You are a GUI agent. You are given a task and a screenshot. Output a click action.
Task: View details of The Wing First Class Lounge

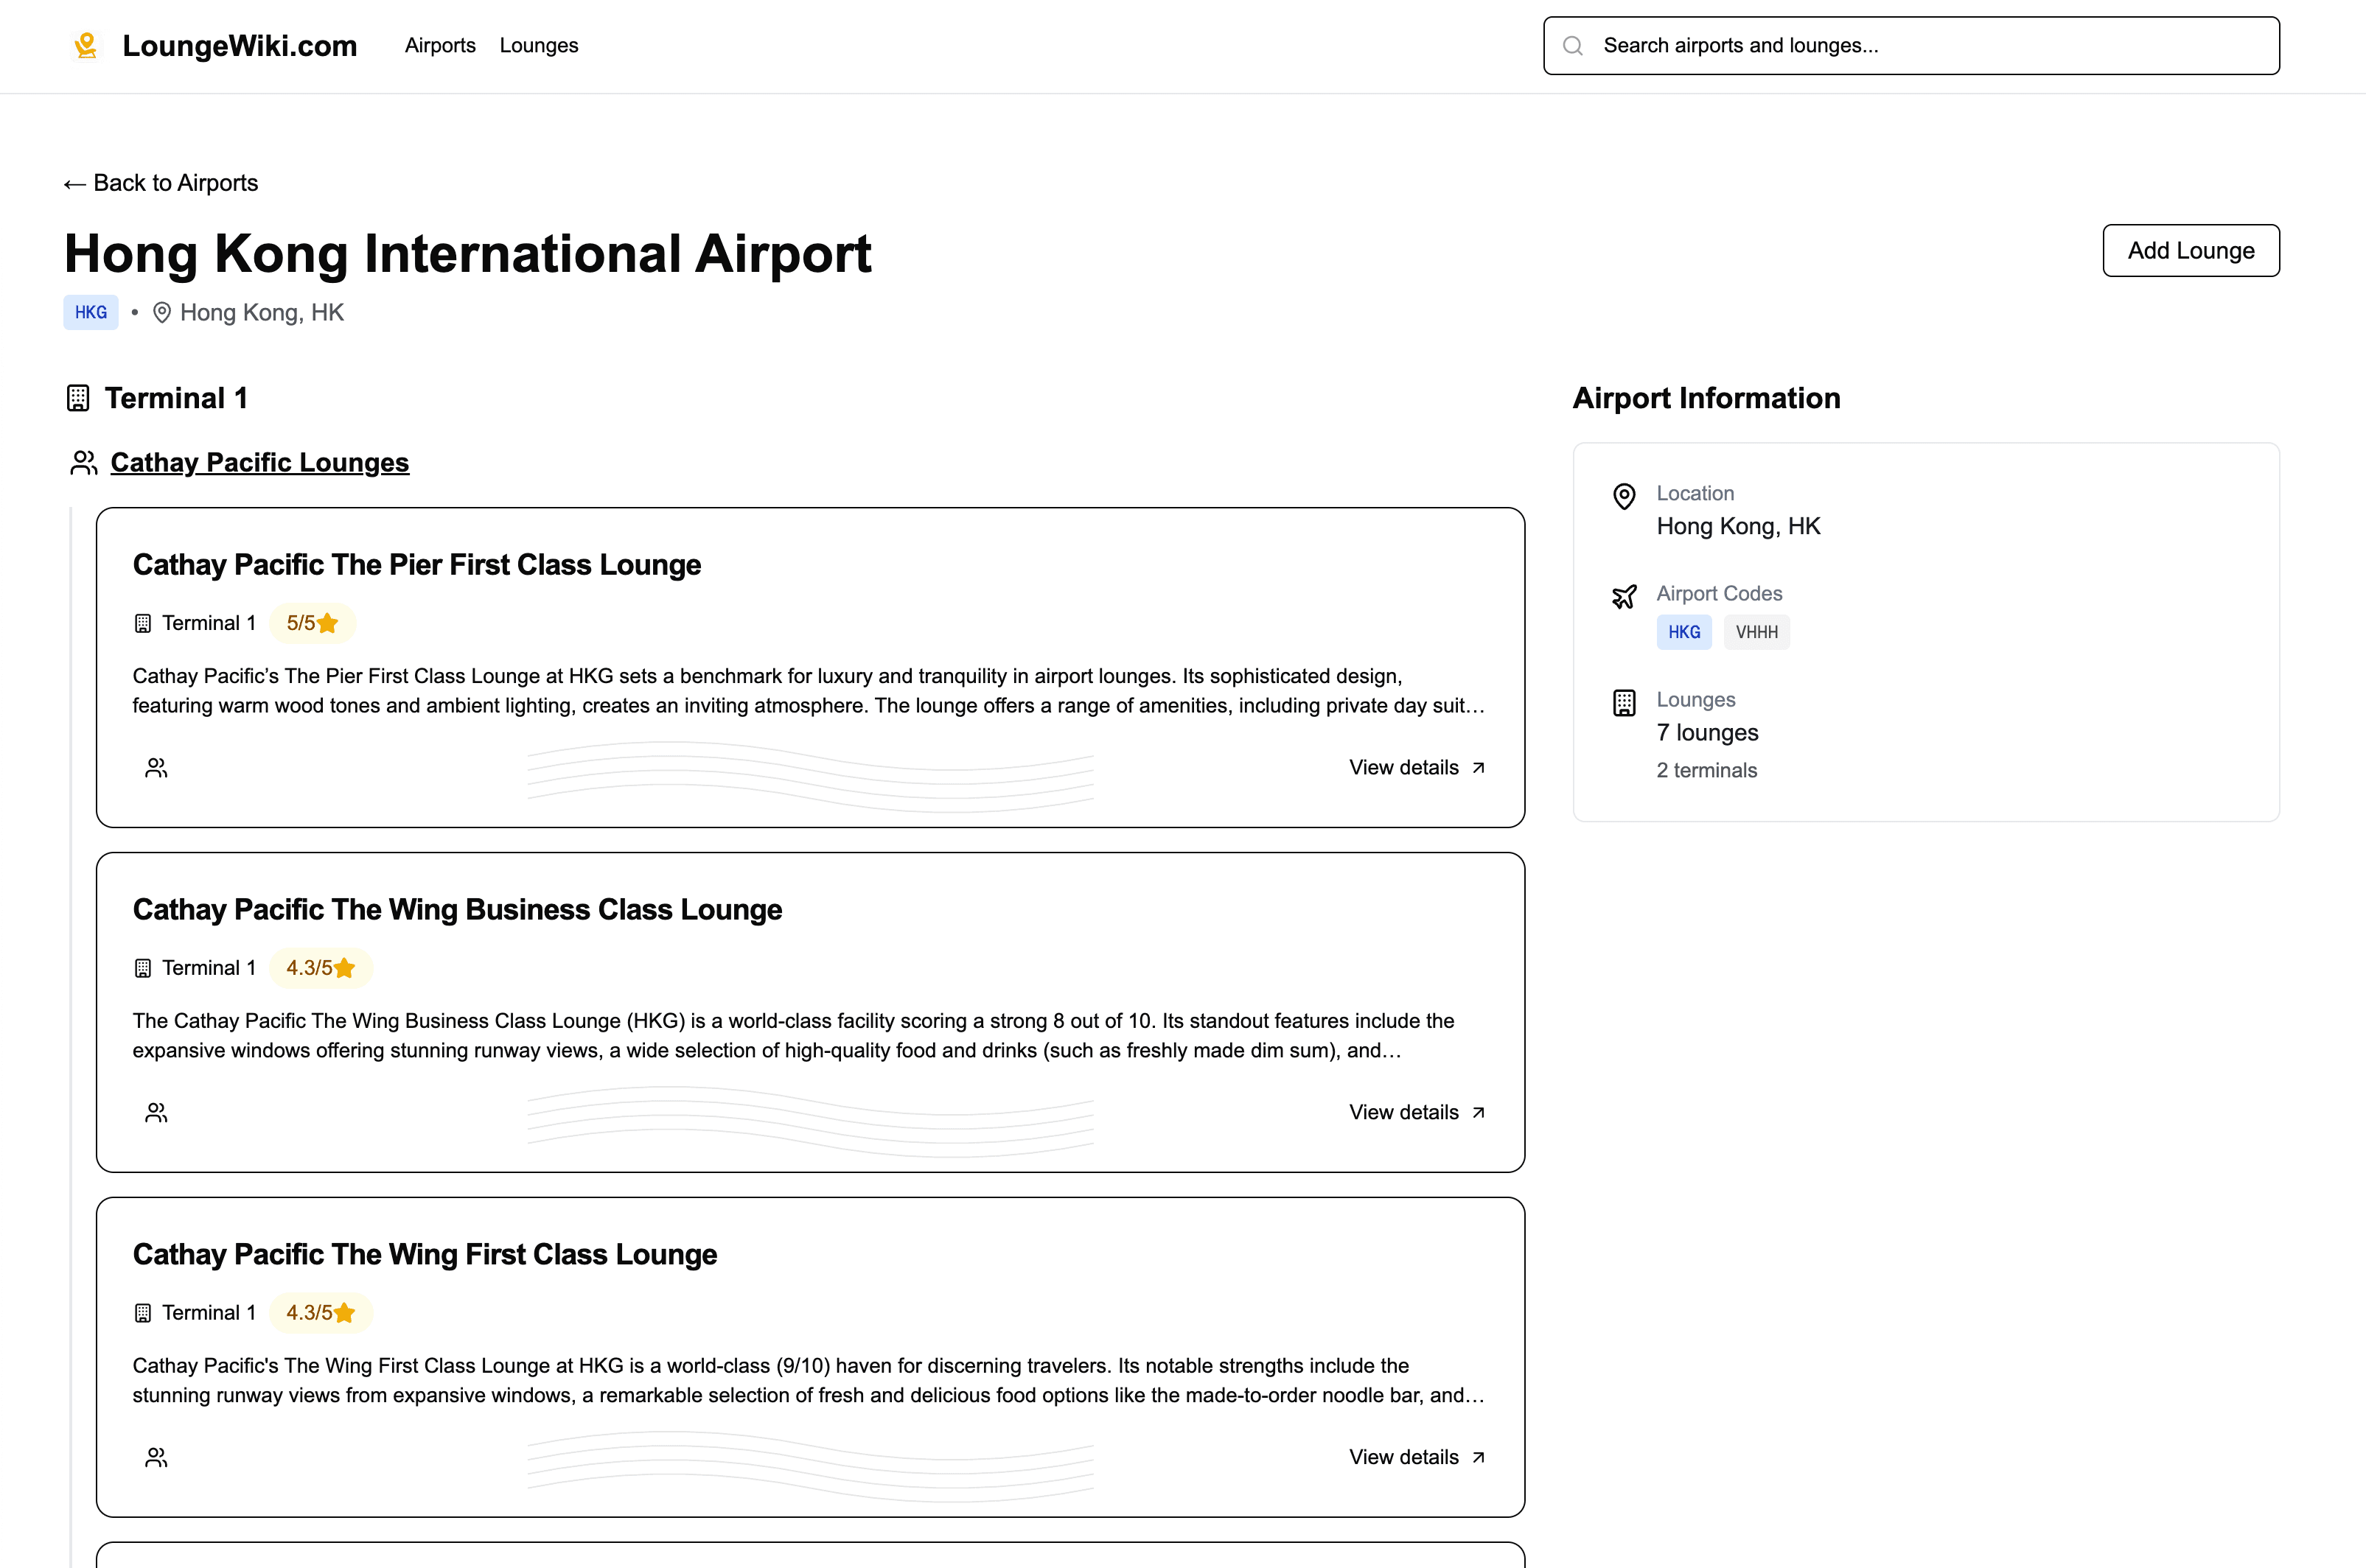[x=1416, y=1458]
